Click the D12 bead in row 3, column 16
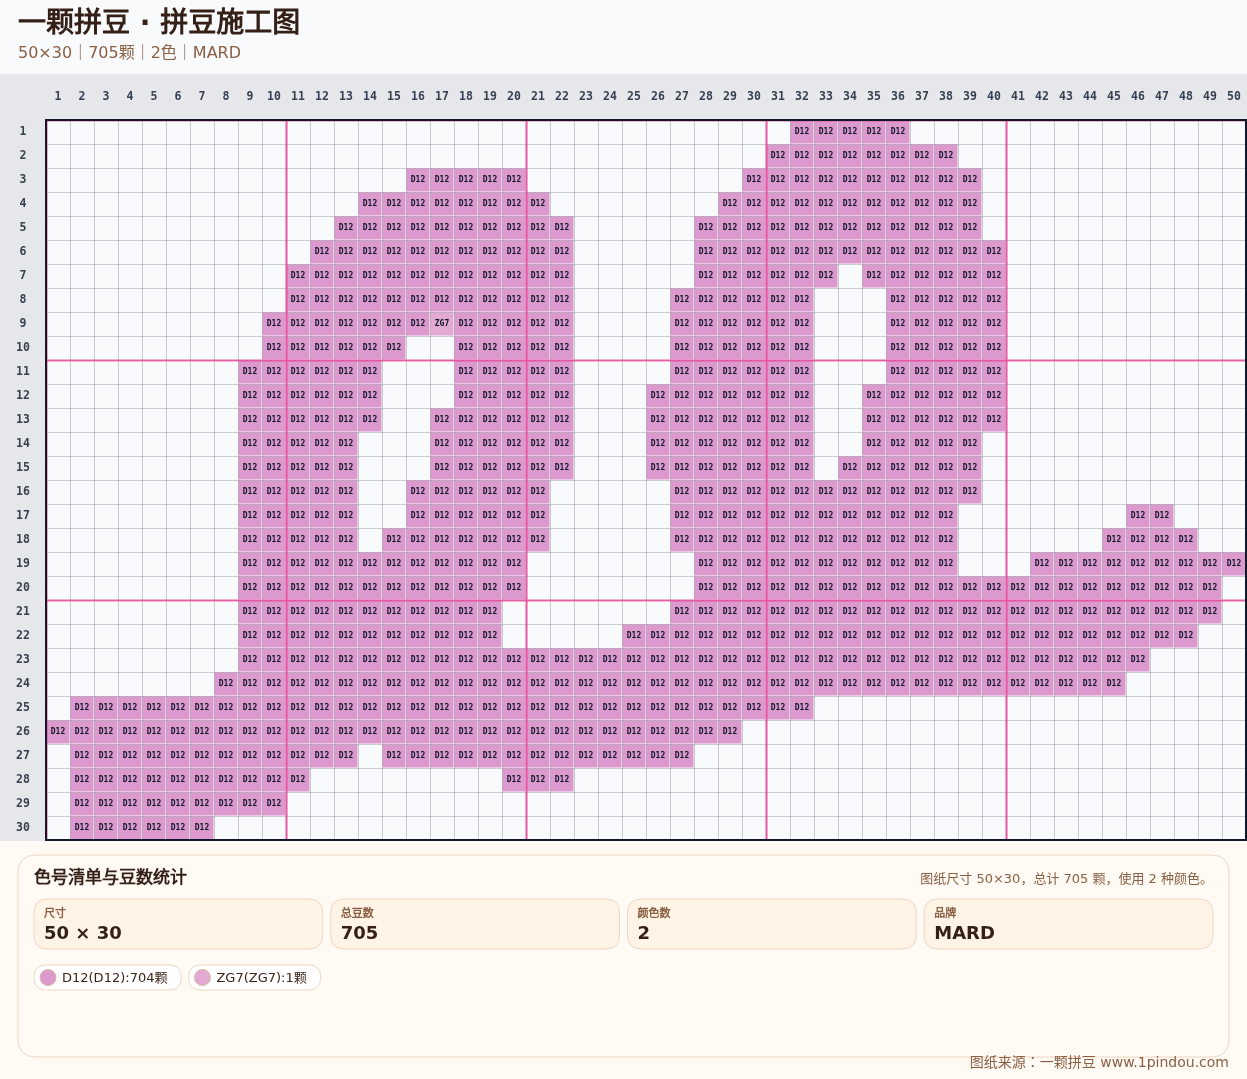 pyautogui.click(x=418, y=179)
